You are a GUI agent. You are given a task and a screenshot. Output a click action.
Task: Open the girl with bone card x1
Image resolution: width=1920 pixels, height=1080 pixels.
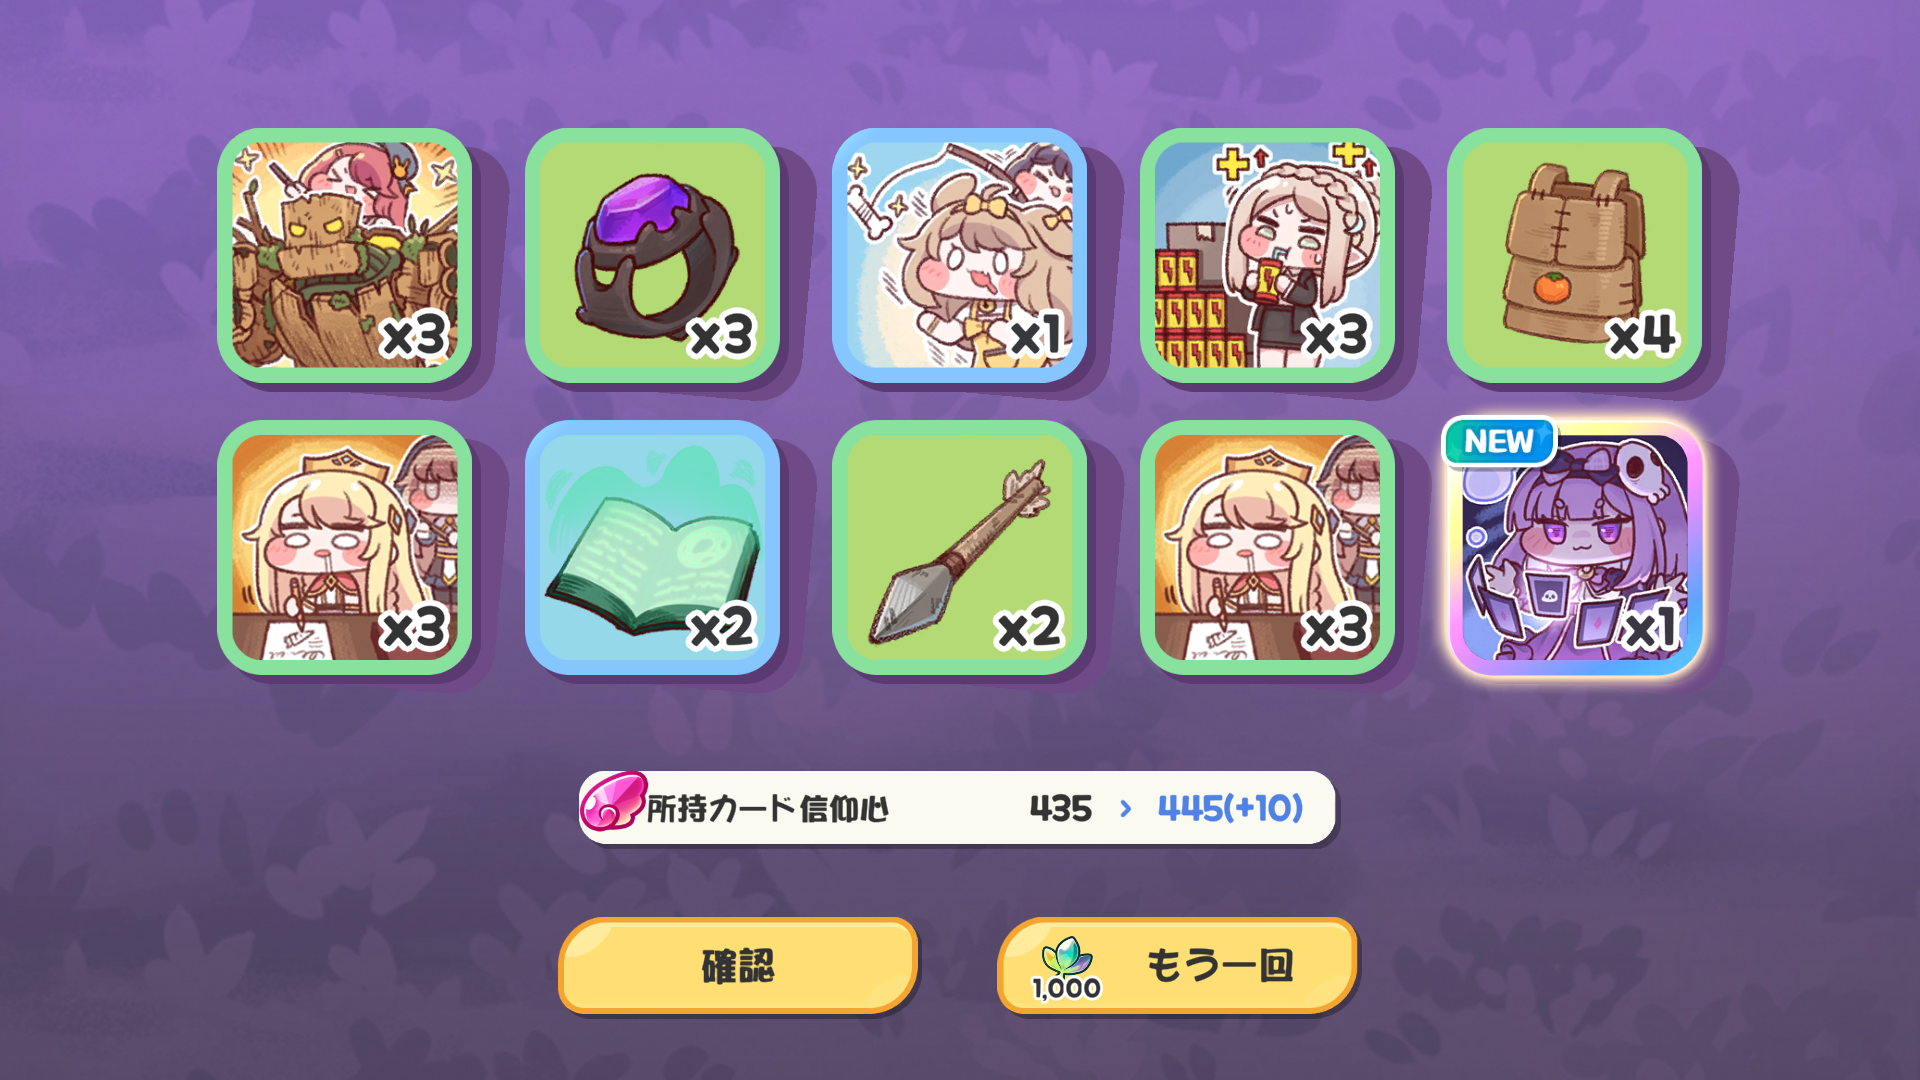(x=960, y=255)
